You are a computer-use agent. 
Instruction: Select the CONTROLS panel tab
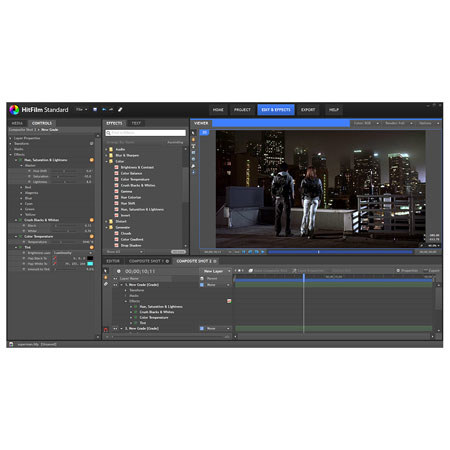42,123
